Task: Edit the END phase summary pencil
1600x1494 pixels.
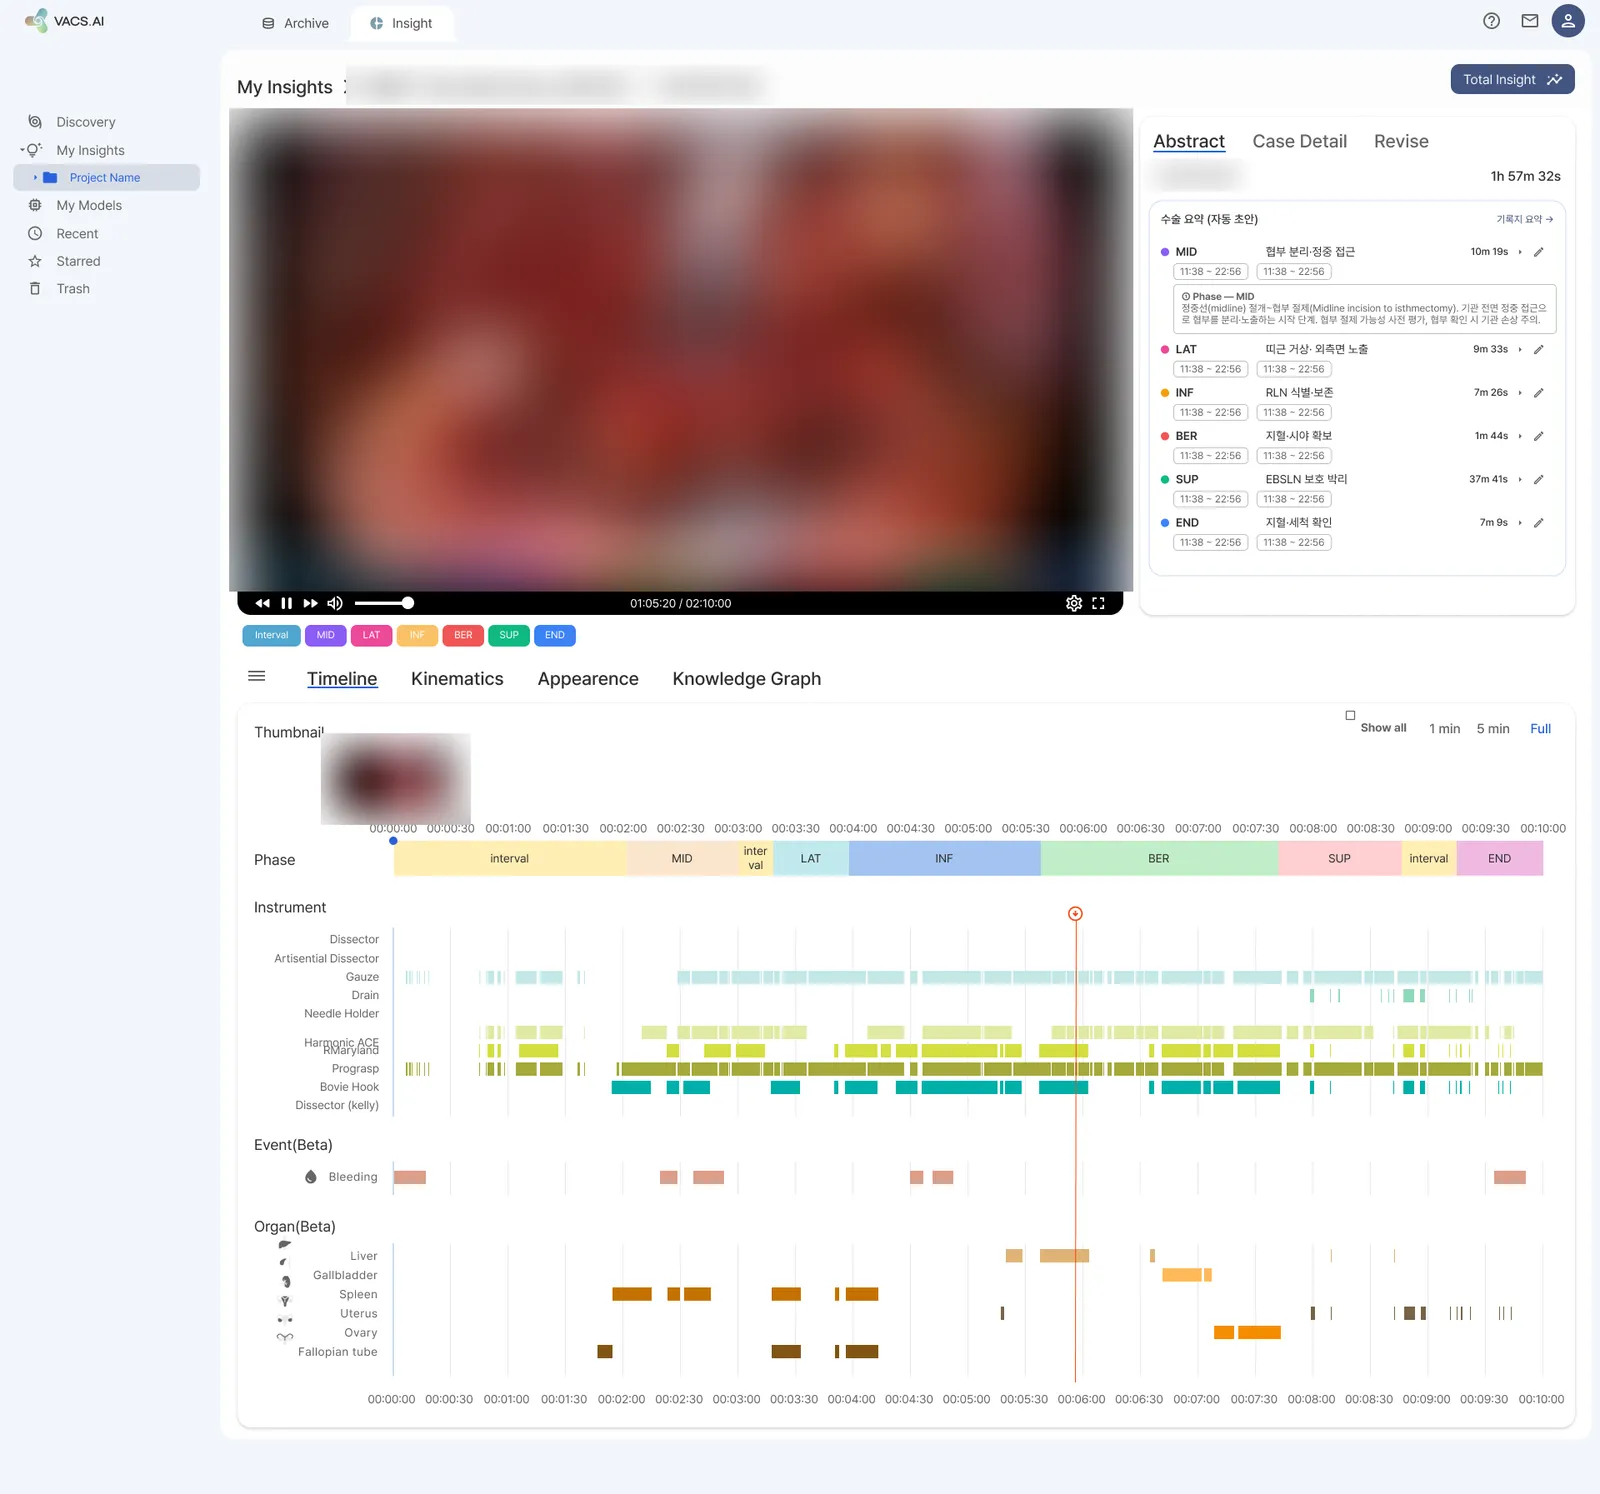Action: pyautogui.click(x=1539, y=523)
